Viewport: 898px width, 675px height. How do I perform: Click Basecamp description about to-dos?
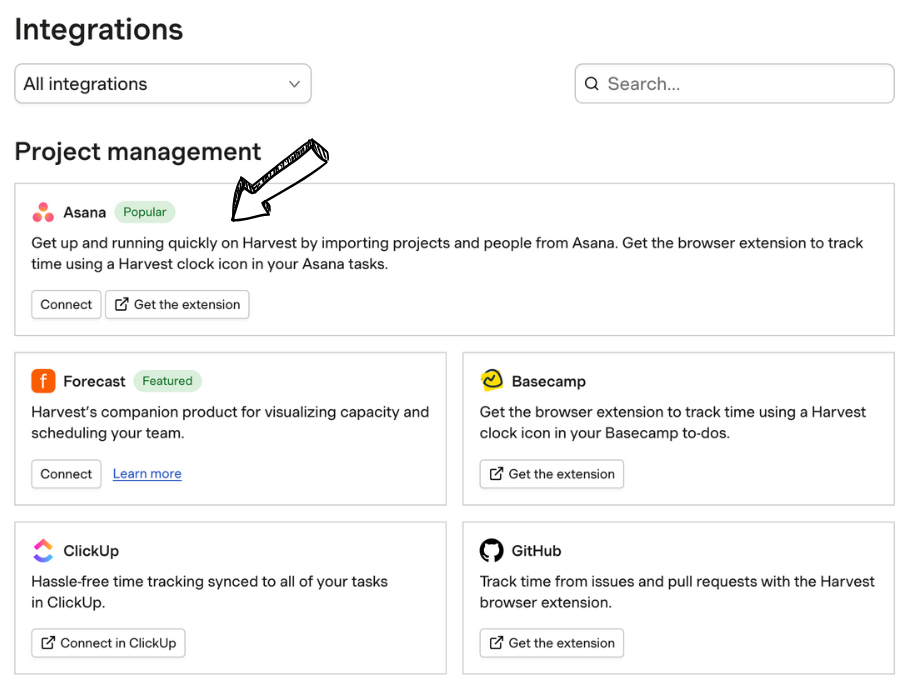(x=673, y=423)
